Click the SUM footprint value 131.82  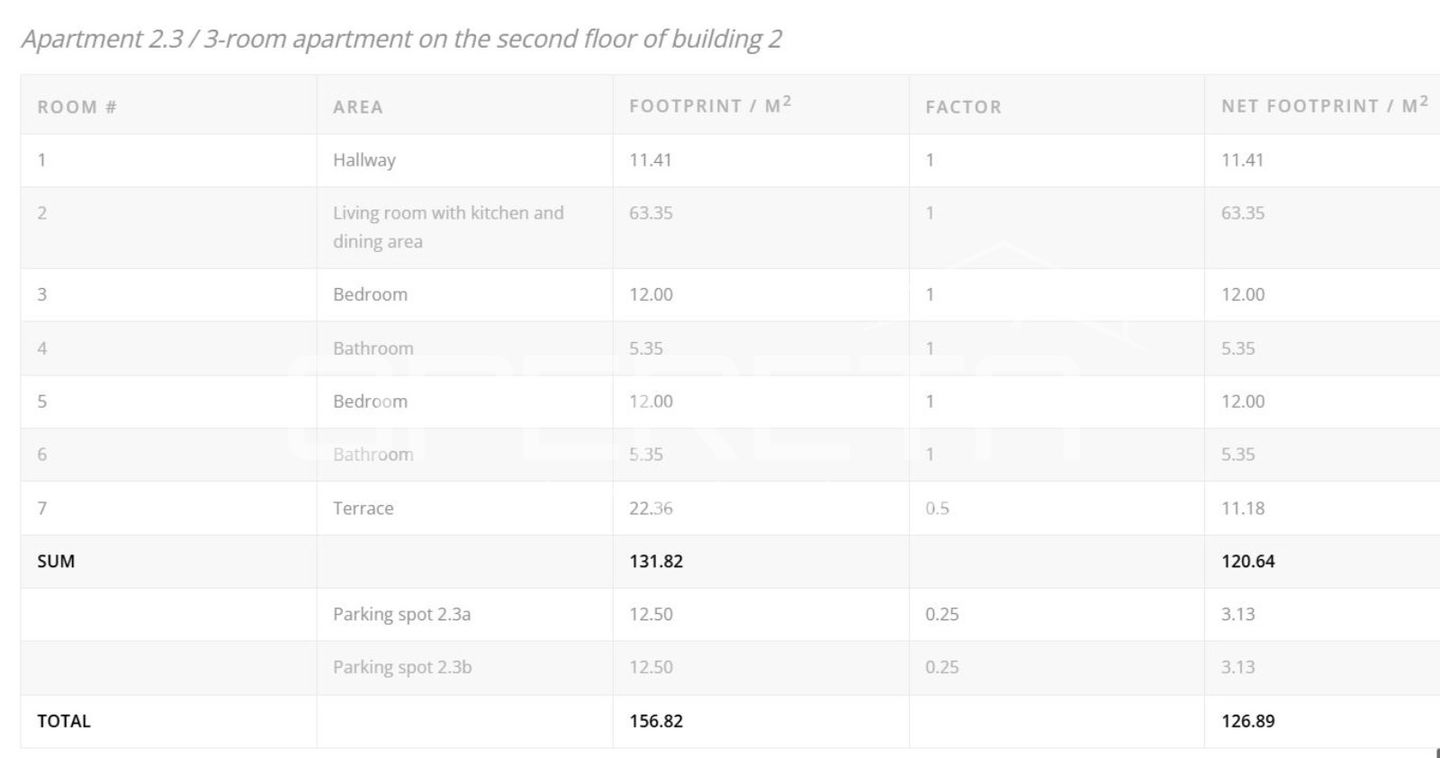656,561
